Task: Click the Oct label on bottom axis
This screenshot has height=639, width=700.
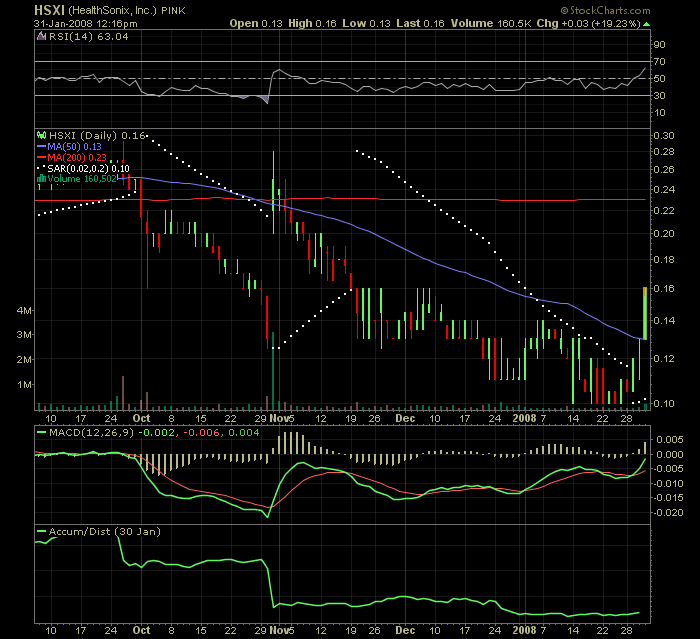Action: tap(142, 631)
